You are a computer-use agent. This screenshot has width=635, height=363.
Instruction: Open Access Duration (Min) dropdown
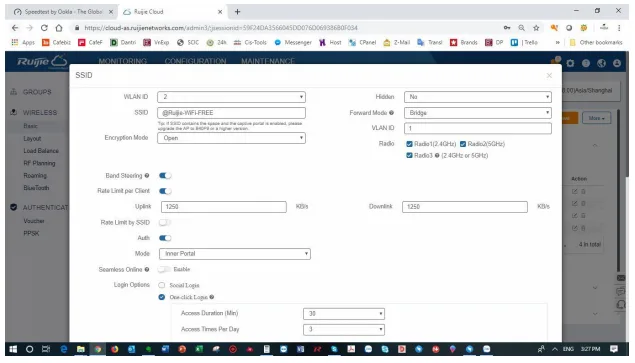click(x=344, y=314)
